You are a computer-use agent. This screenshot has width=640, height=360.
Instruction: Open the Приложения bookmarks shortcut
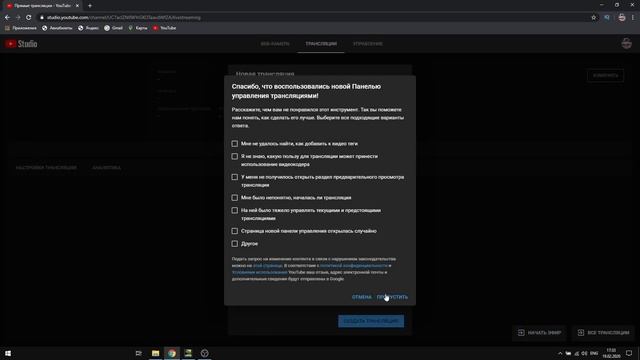(x=20, y=28)
